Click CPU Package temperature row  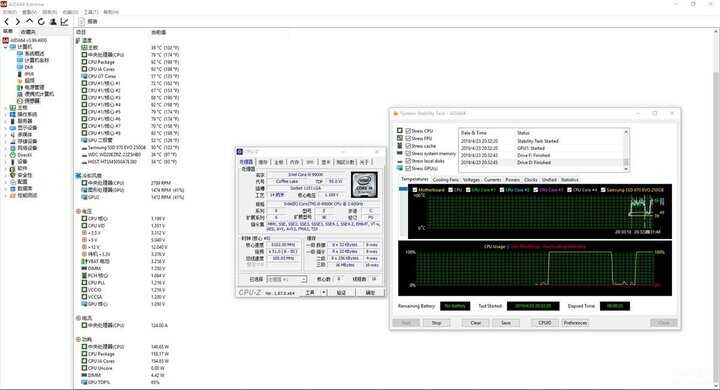[131, 62]
